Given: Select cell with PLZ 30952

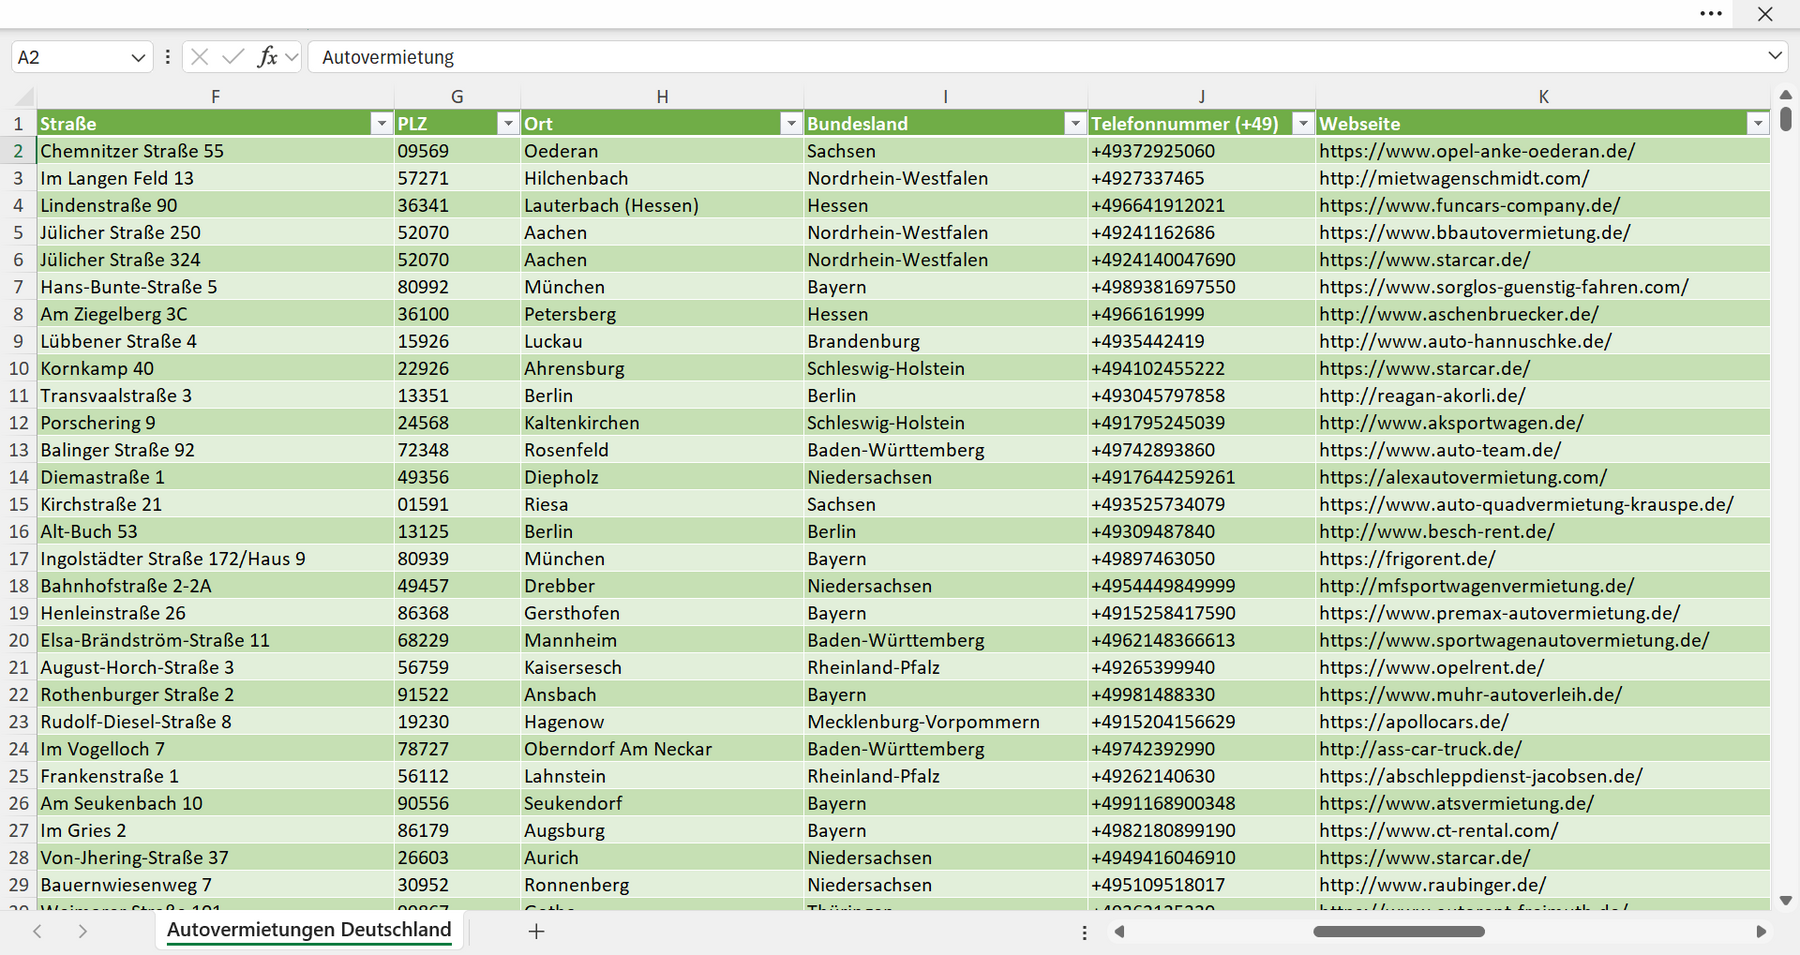Looking at the screenshot, I should pyautogui.click(x=458, y=885).
